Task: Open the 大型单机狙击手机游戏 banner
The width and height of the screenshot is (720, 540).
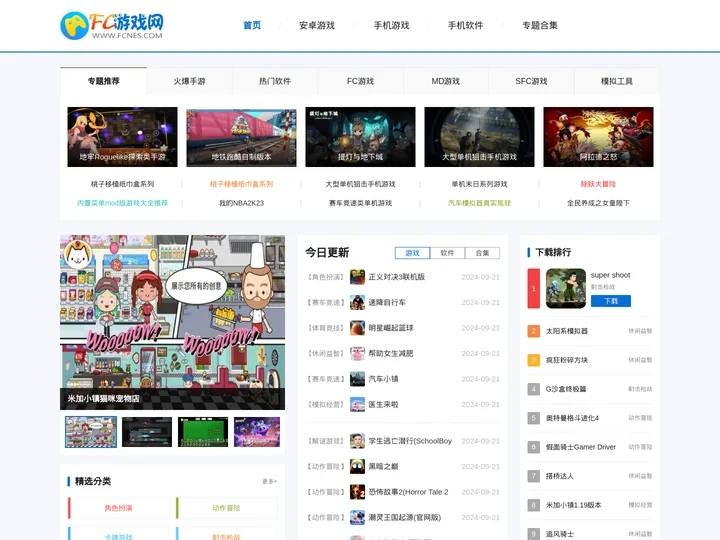Action: pos(479,137)
